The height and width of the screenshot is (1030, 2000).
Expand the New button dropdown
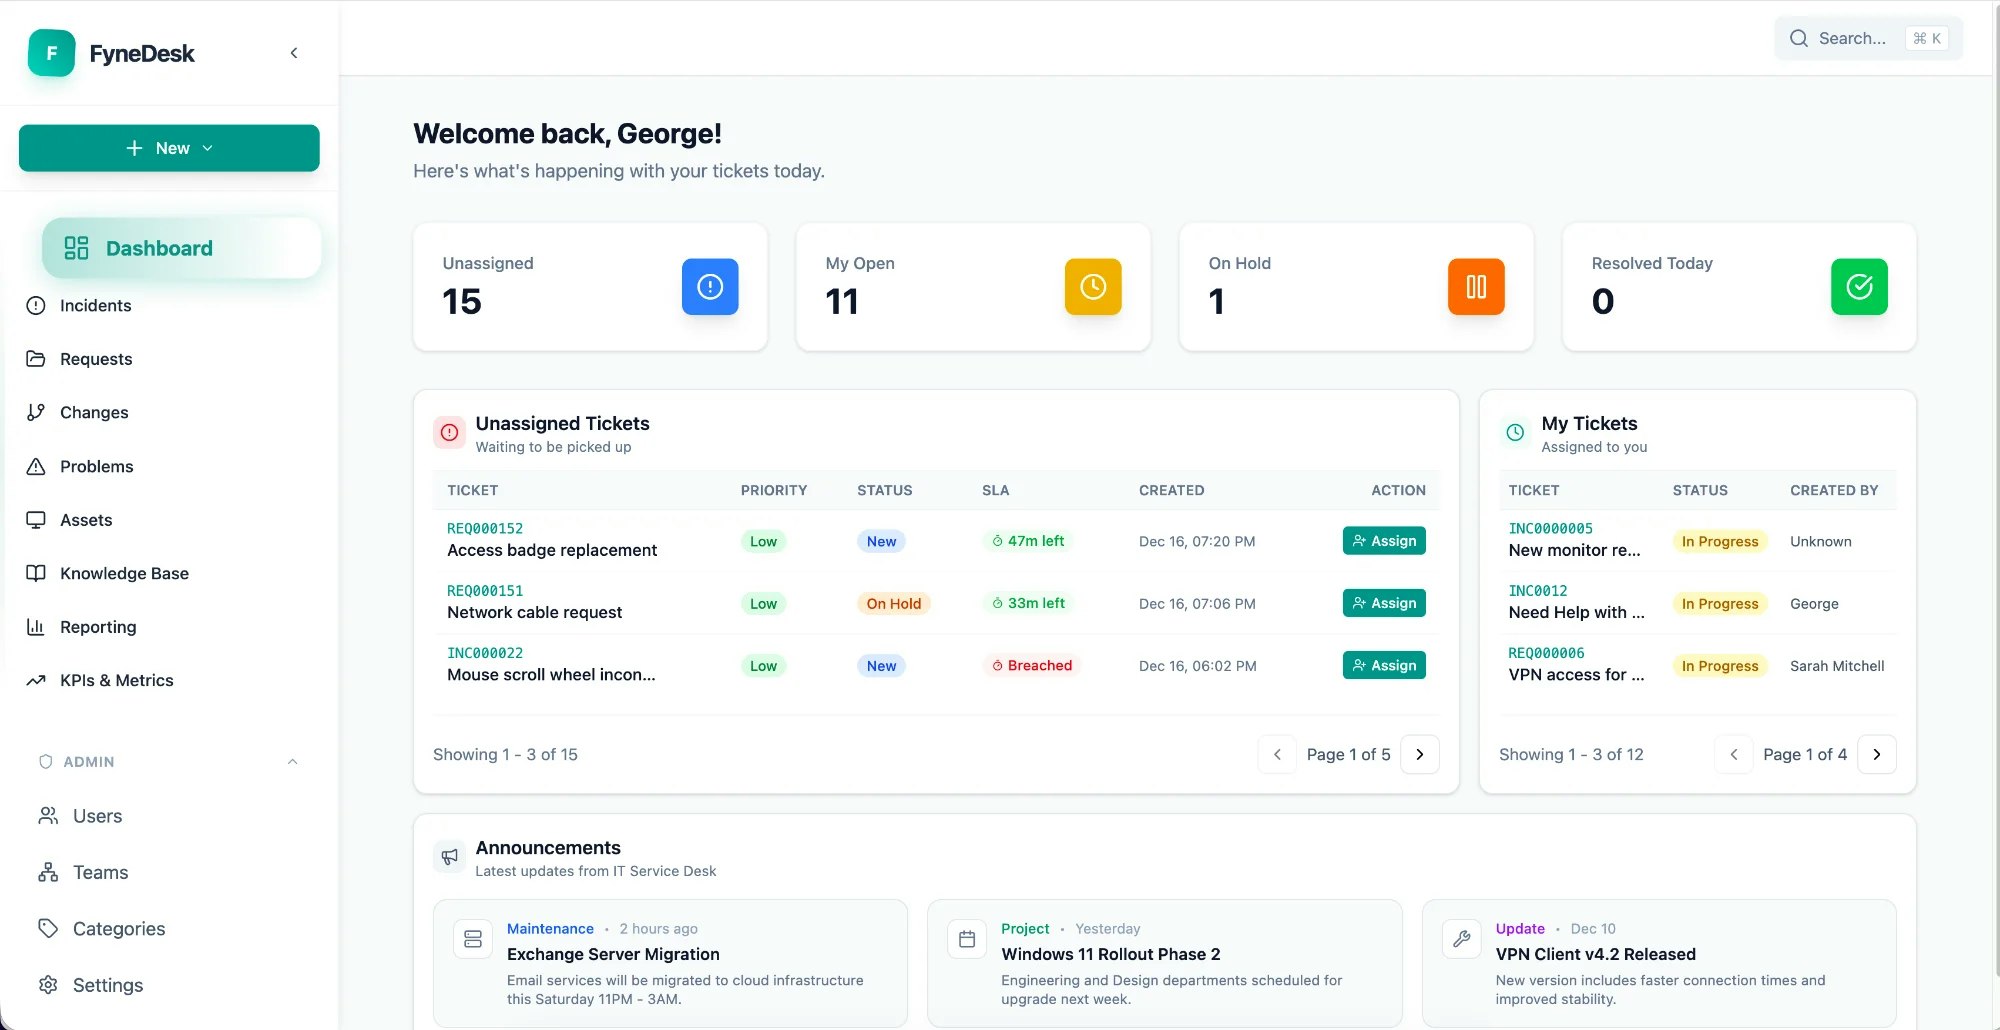tap(208, 147)
